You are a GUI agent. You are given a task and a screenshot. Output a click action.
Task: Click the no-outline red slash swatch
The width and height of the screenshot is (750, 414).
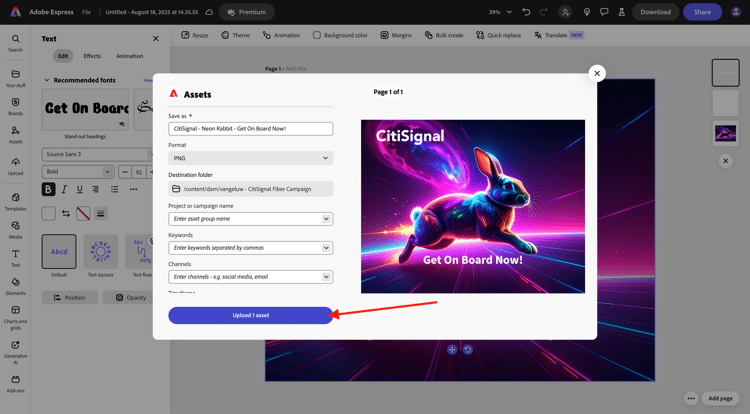pyautogui.click(x=83, y=213)
